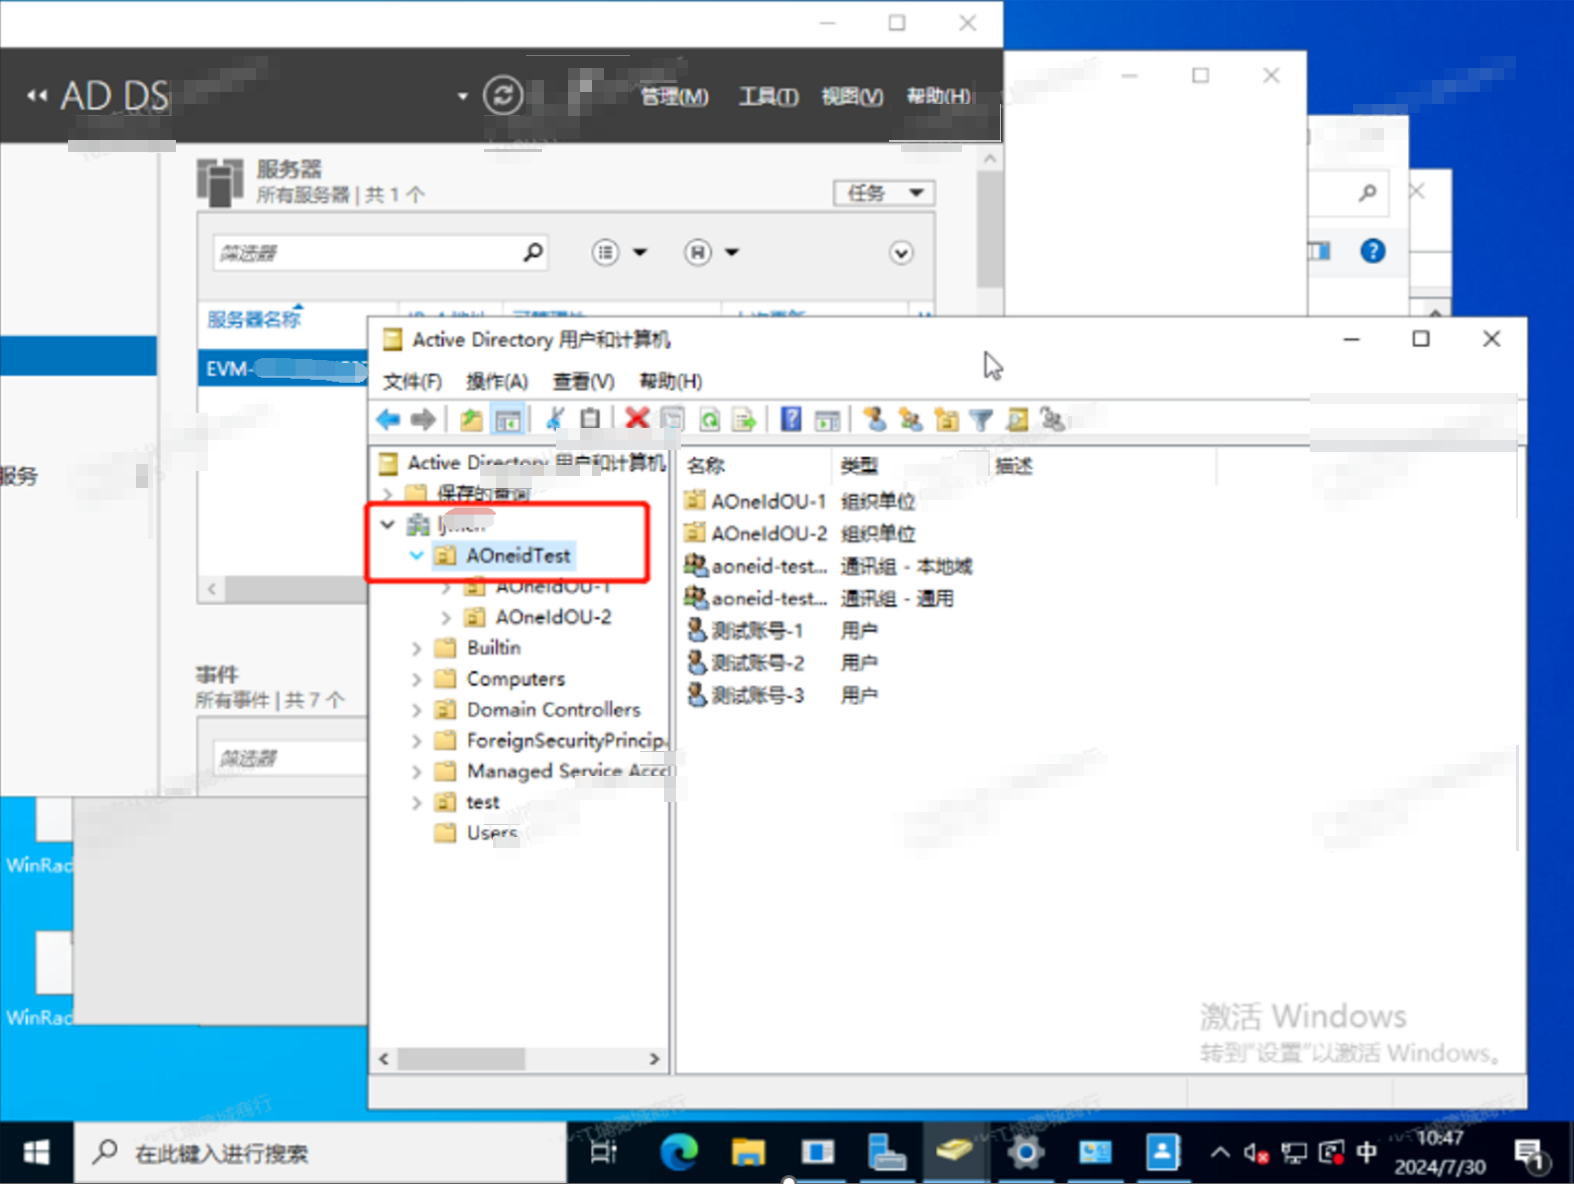This screenshot has width=1574, height=1184.
Task: Expand the AOneIdOU-2 tree node
Action: point(446,618)
